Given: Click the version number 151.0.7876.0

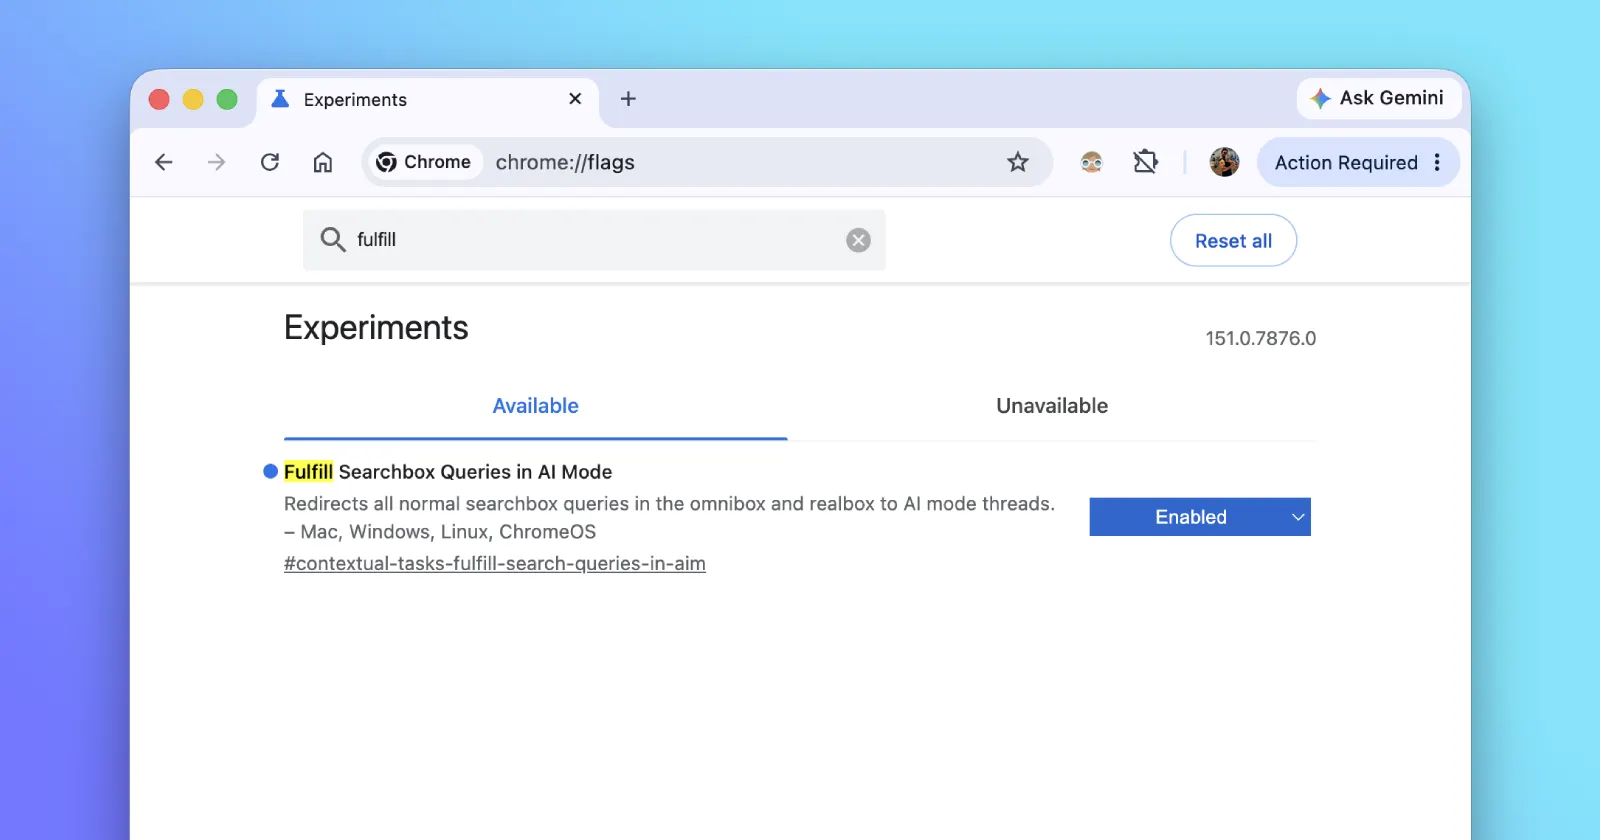Looking at the screenshot, I should [1260, 338].
